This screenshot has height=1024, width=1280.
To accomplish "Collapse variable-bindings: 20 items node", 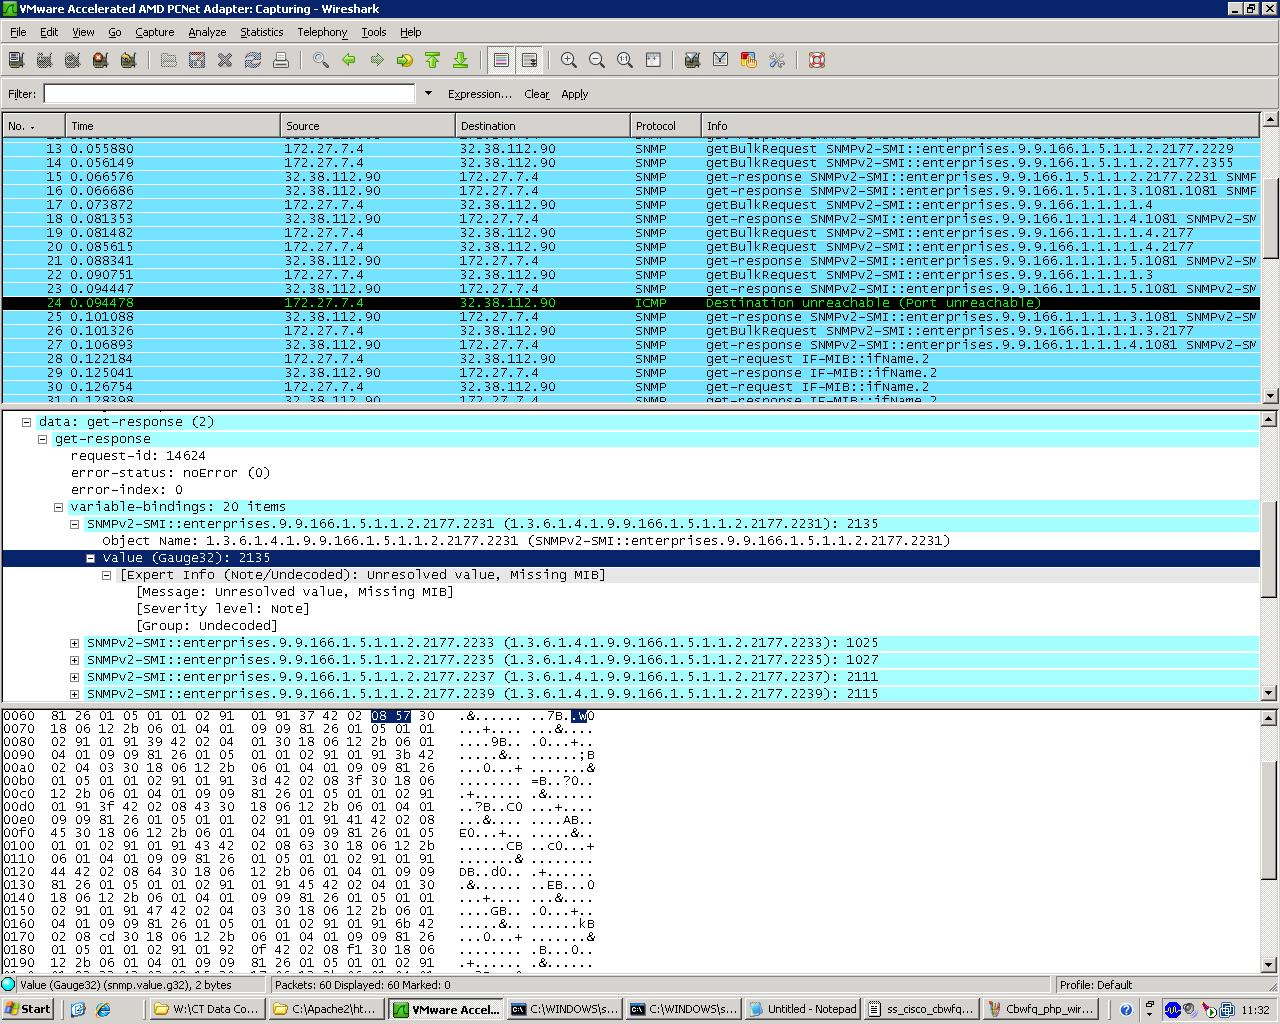I will pos(59,507).
